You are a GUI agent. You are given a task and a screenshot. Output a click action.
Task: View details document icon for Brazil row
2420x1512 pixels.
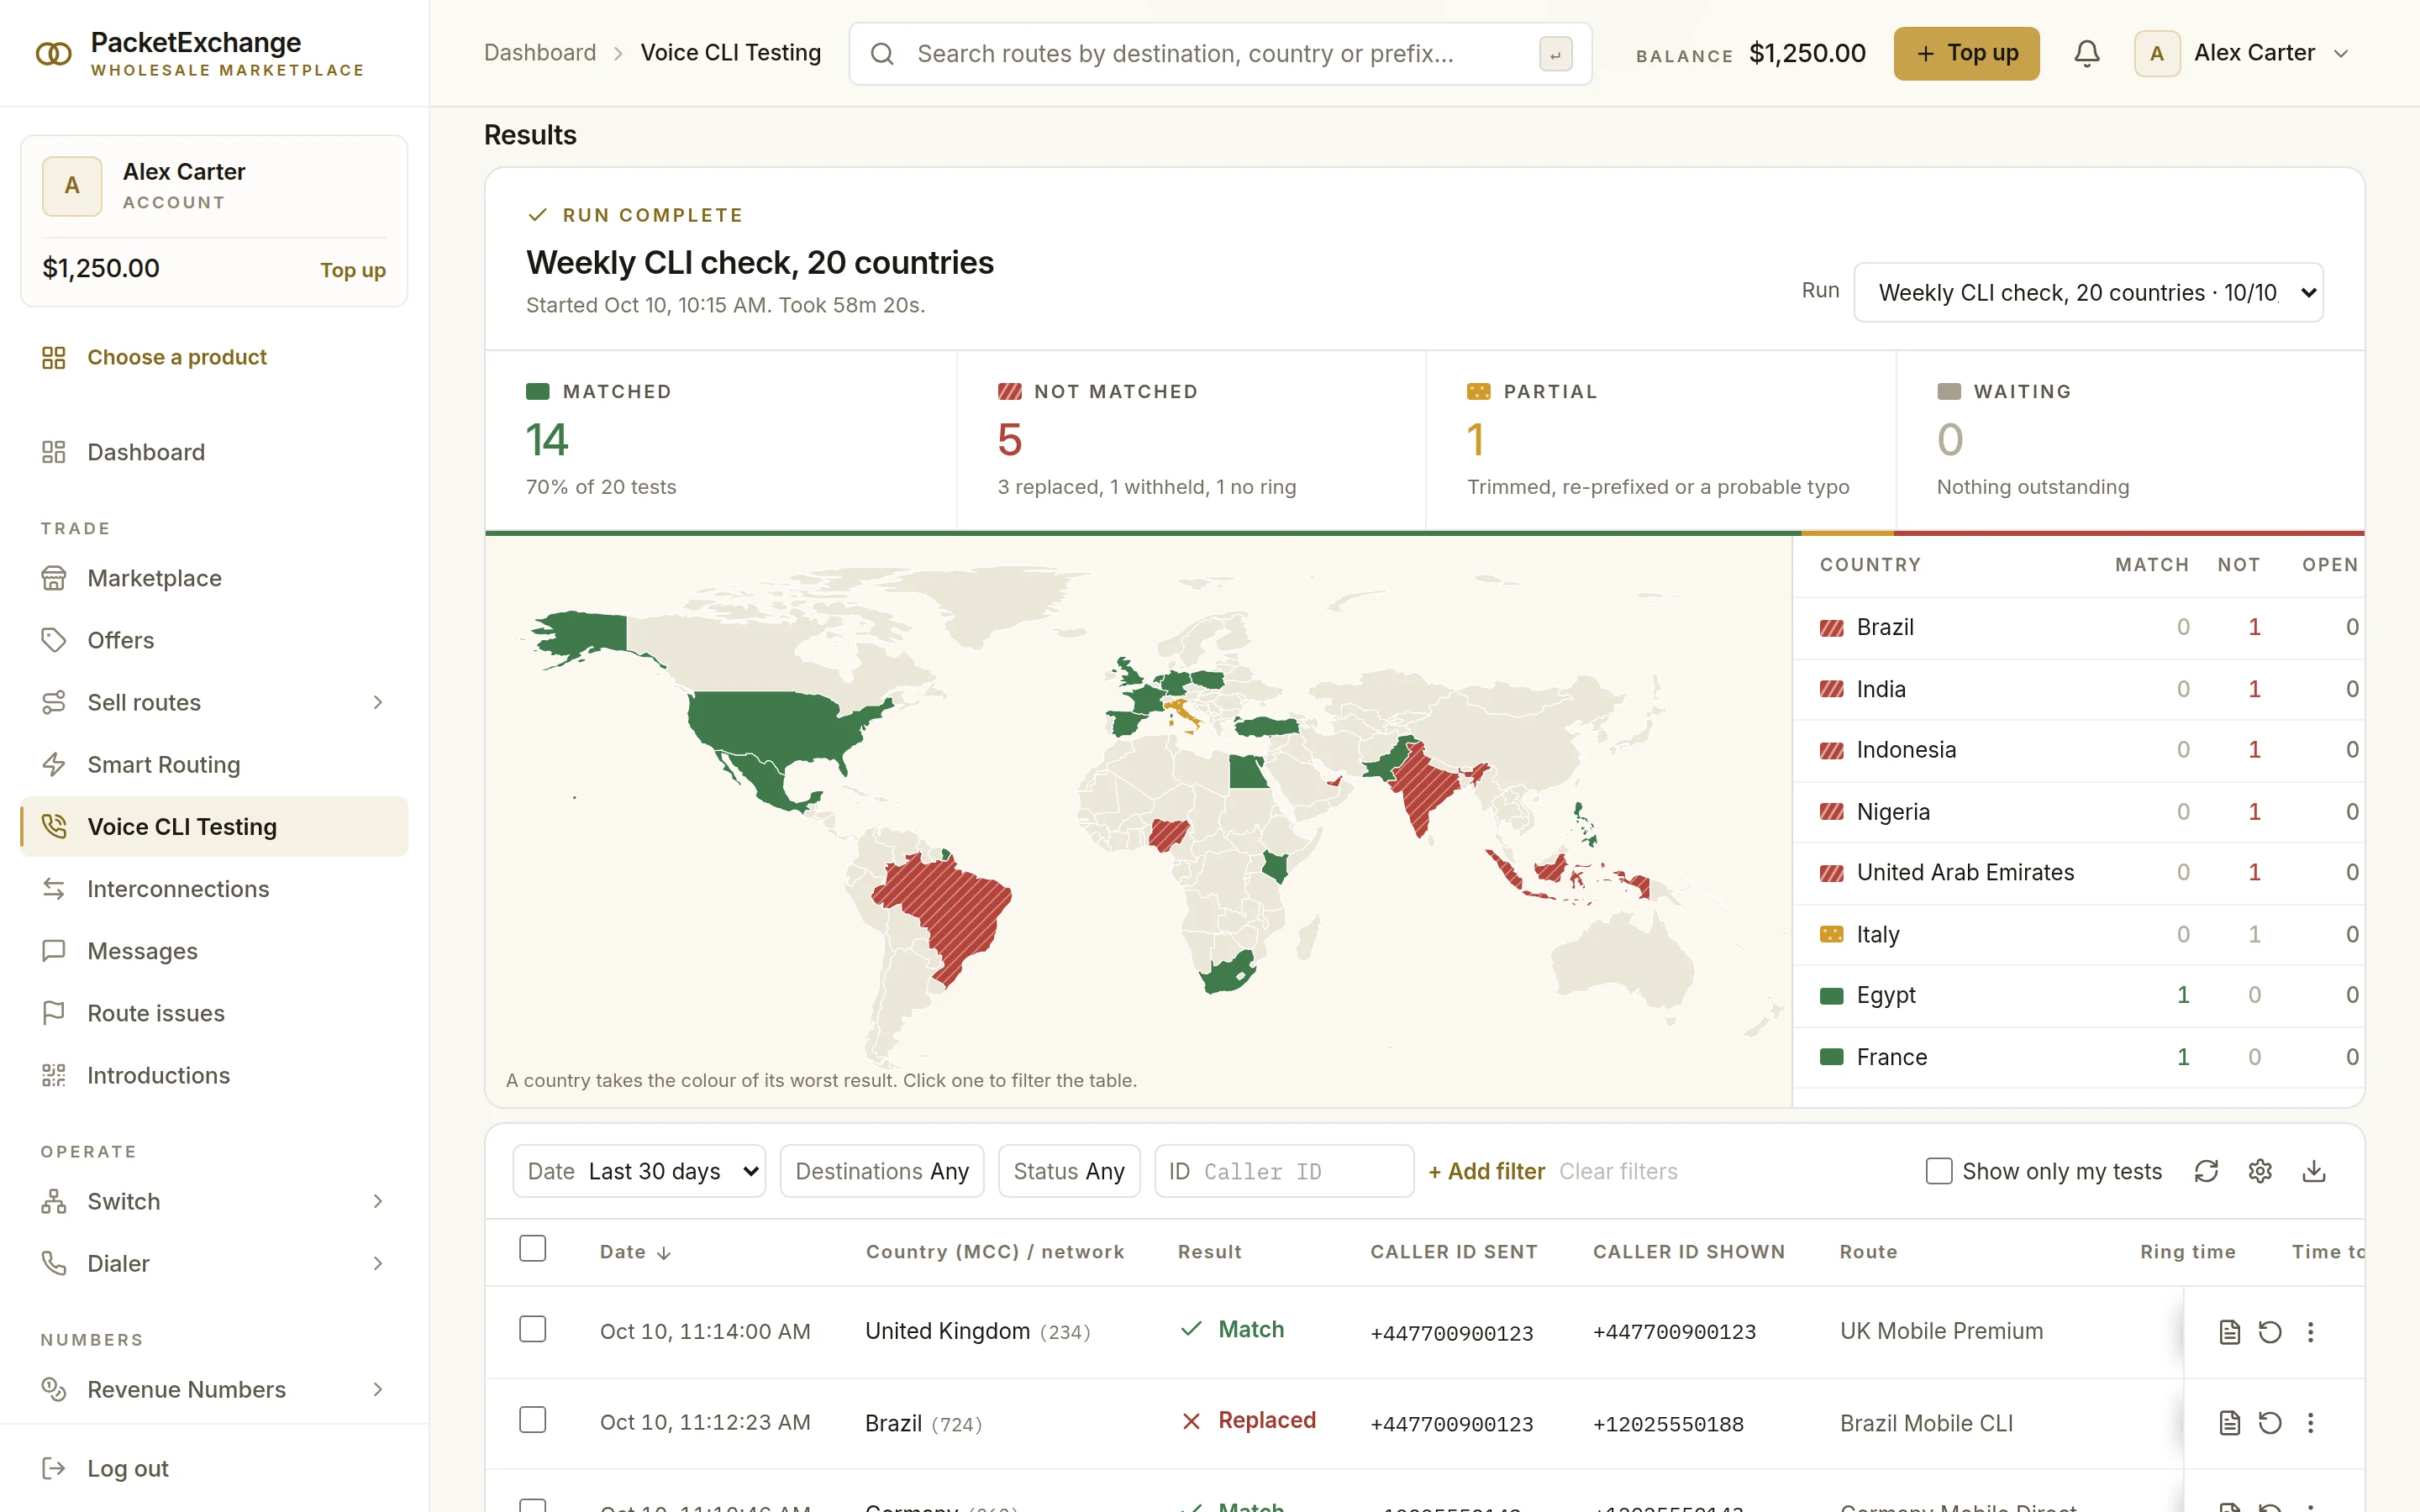(2229, 1422)
